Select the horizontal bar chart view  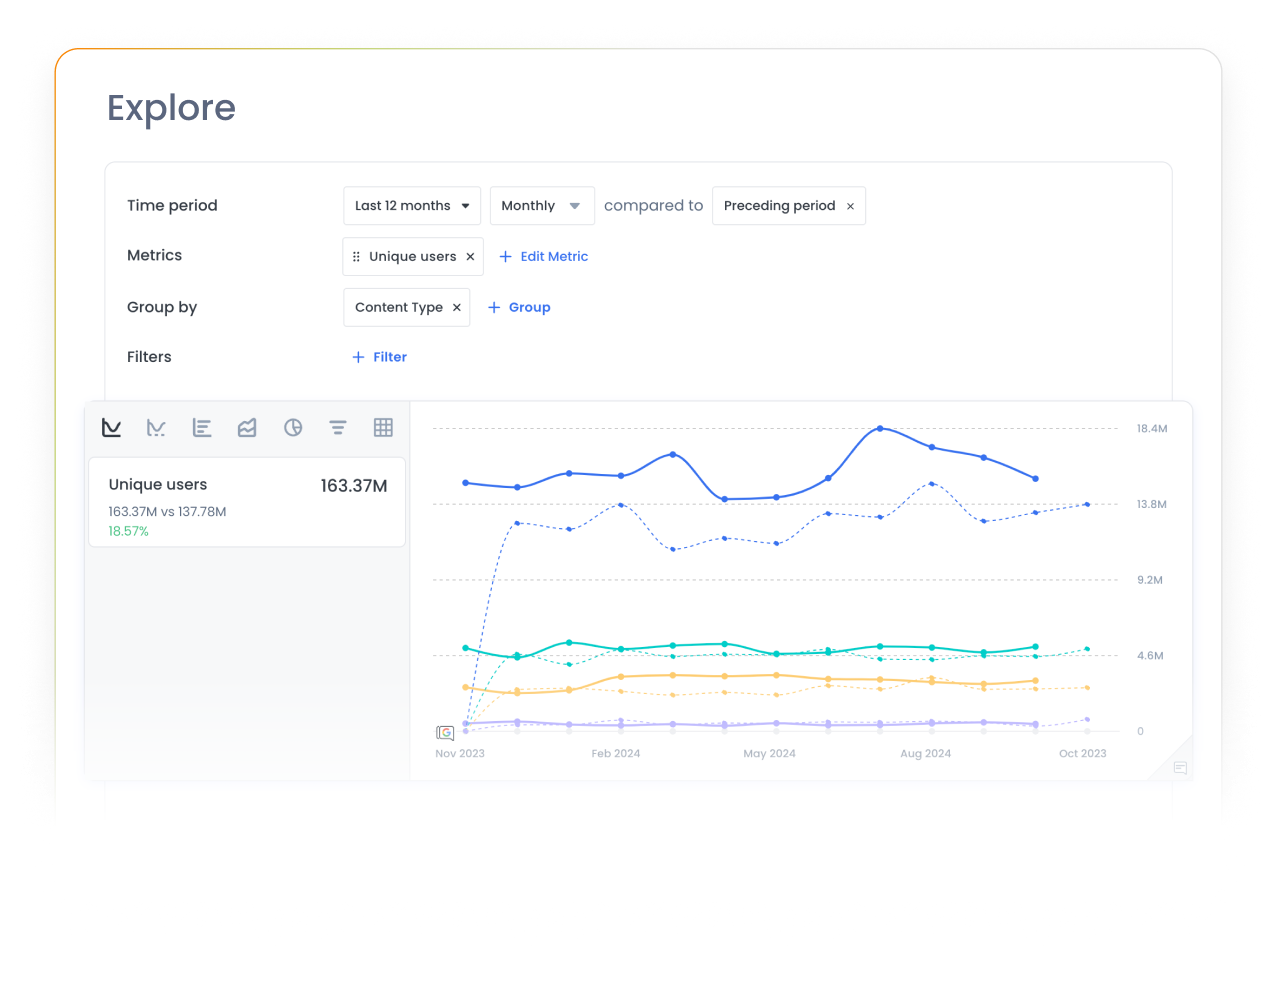202,427
